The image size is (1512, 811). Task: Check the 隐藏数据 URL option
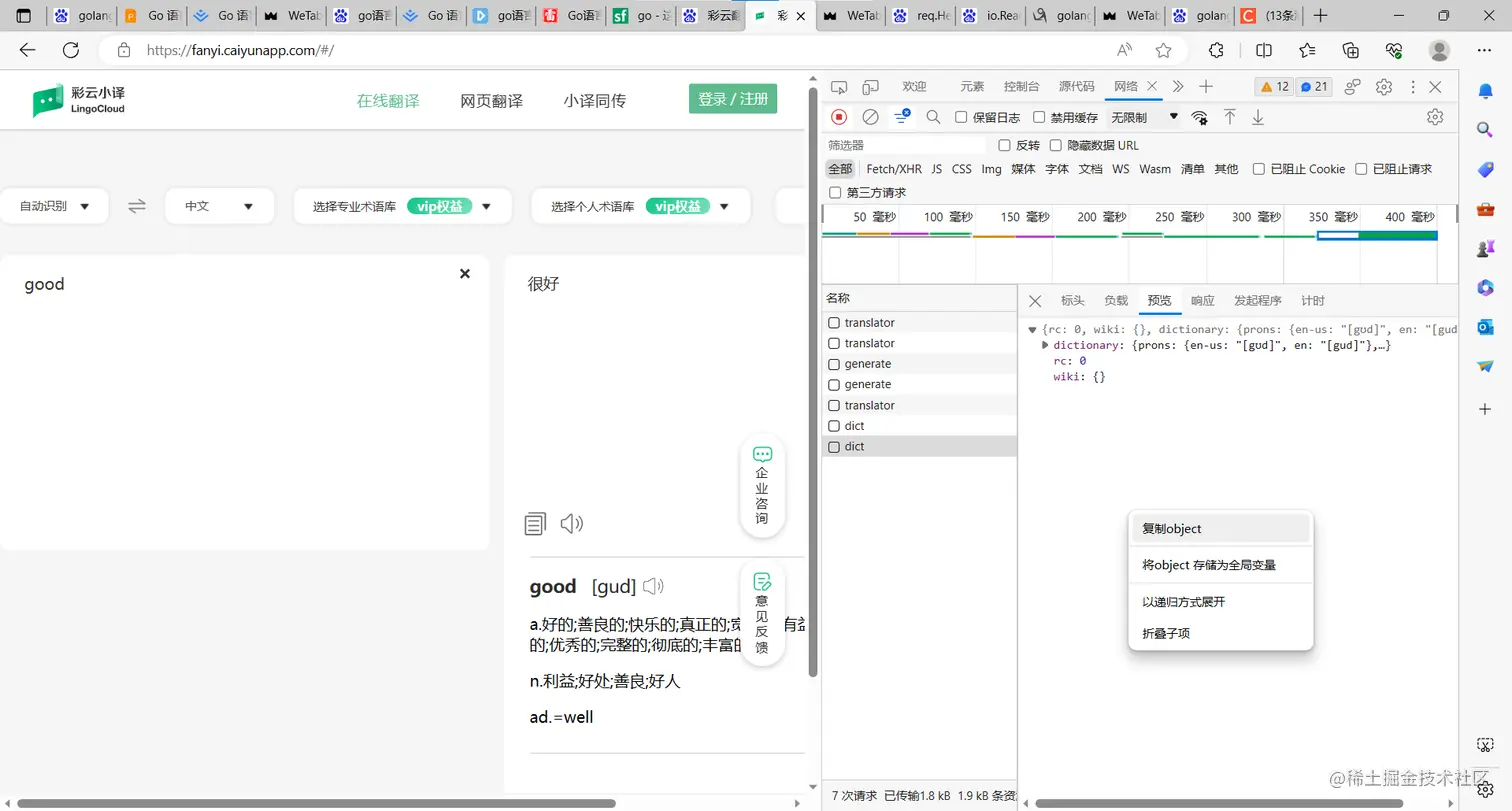click(x=1057, y=145)
